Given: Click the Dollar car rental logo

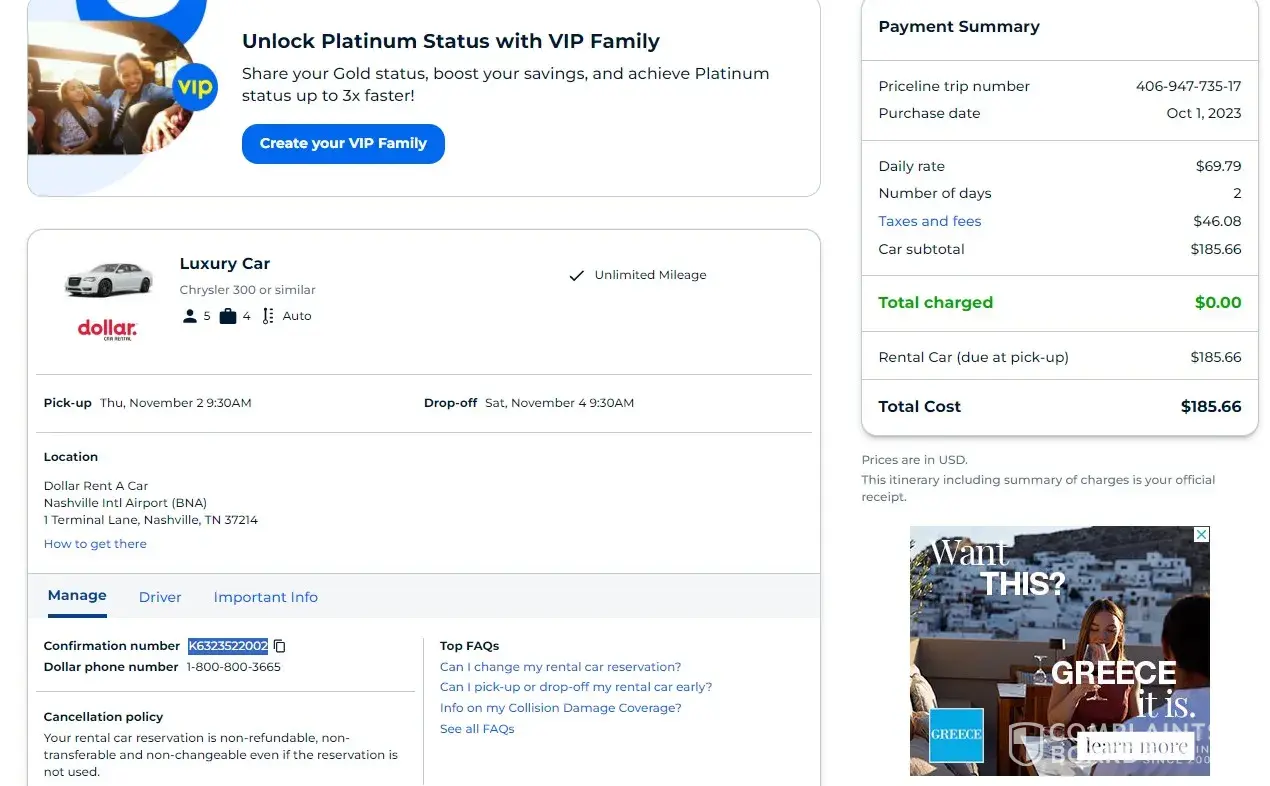Looking at the screenshot, I should (107, 329).
